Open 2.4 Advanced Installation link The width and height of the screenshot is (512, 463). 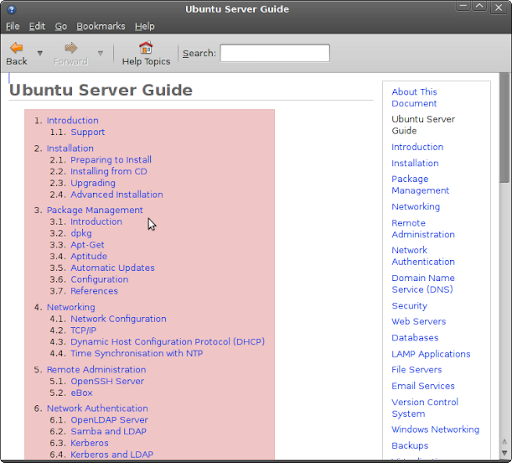pyautogui.click(x=117, y=194)
